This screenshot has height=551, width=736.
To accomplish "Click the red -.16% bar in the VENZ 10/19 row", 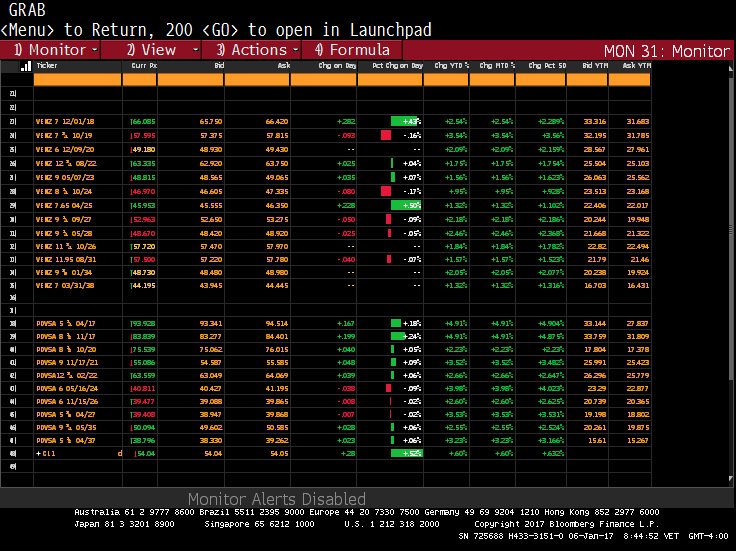I will click(x=386, y=136).
